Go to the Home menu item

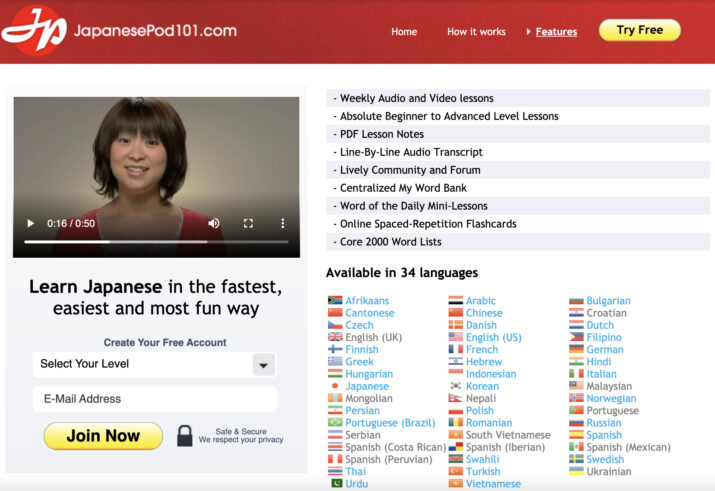coord(404,32)
